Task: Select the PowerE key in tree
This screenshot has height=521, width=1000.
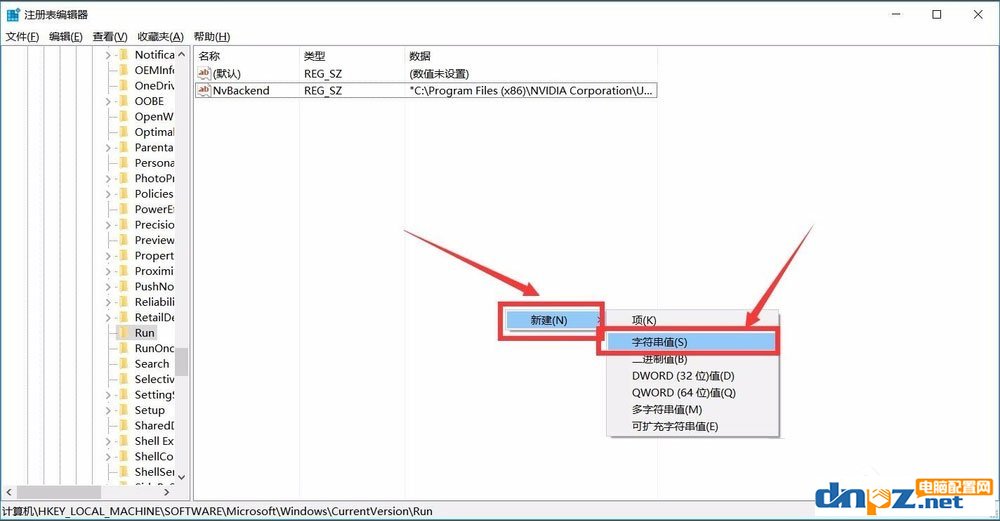Action: (x=154, y=209)
